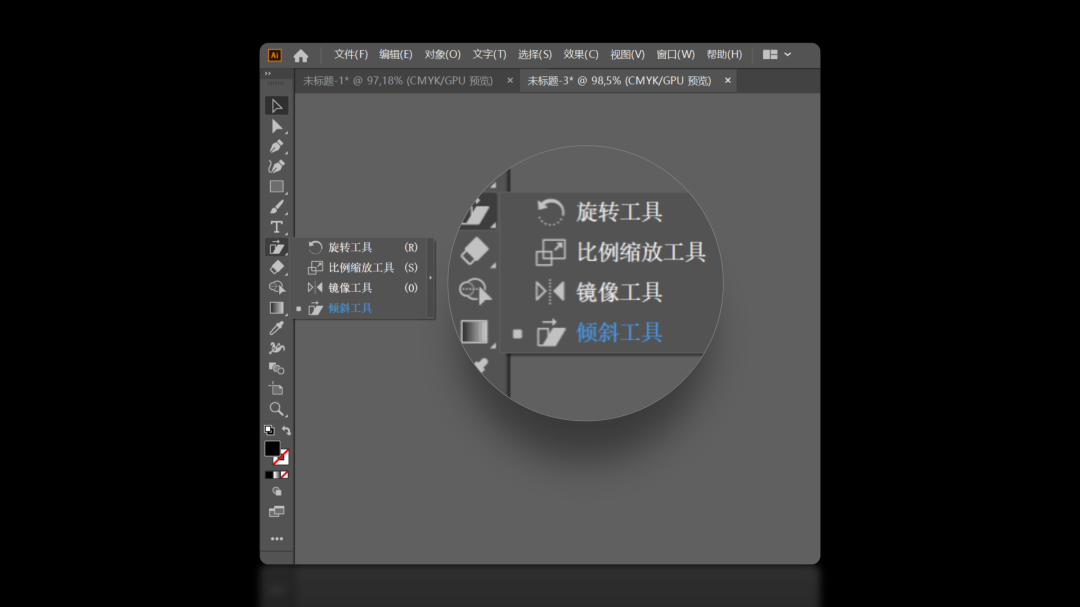1080x607 pixels.
Task: Apply None mode button below swatches
Action: [284, 475]
